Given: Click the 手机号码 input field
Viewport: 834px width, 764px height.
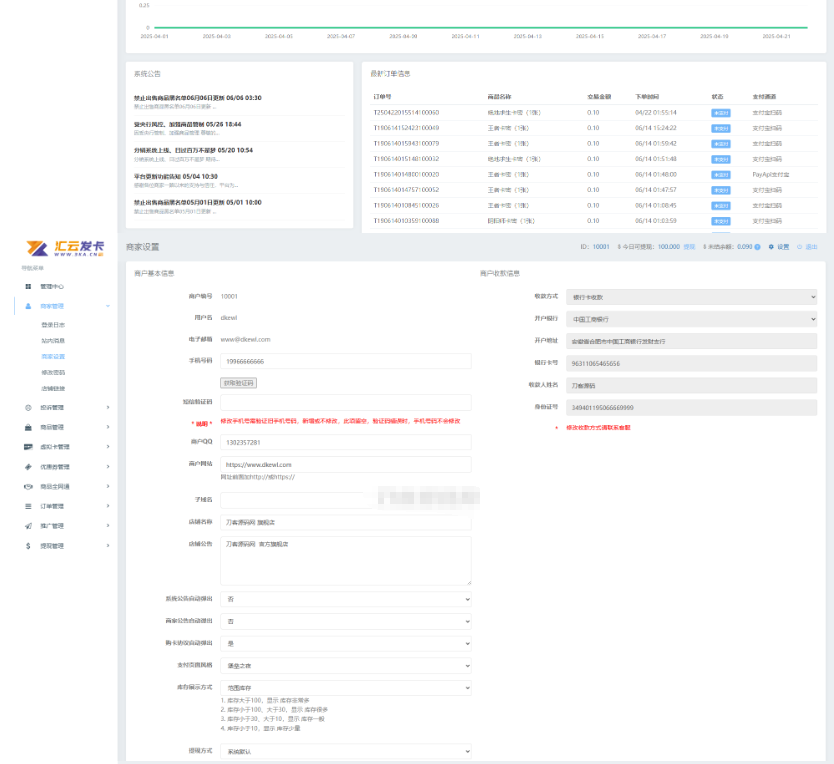Looking at the screenshot, I should click(x=345, y=361).
